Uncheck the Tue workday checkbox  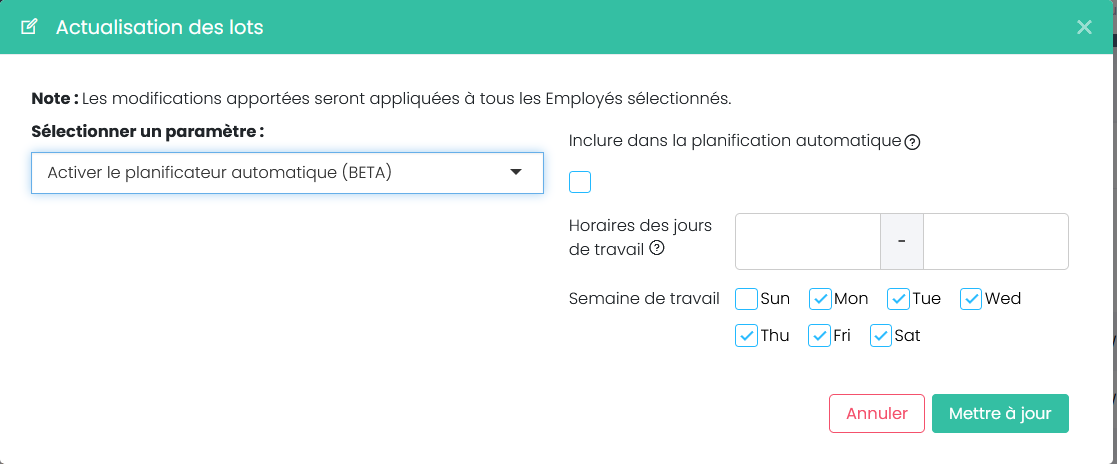click(898, 298)
